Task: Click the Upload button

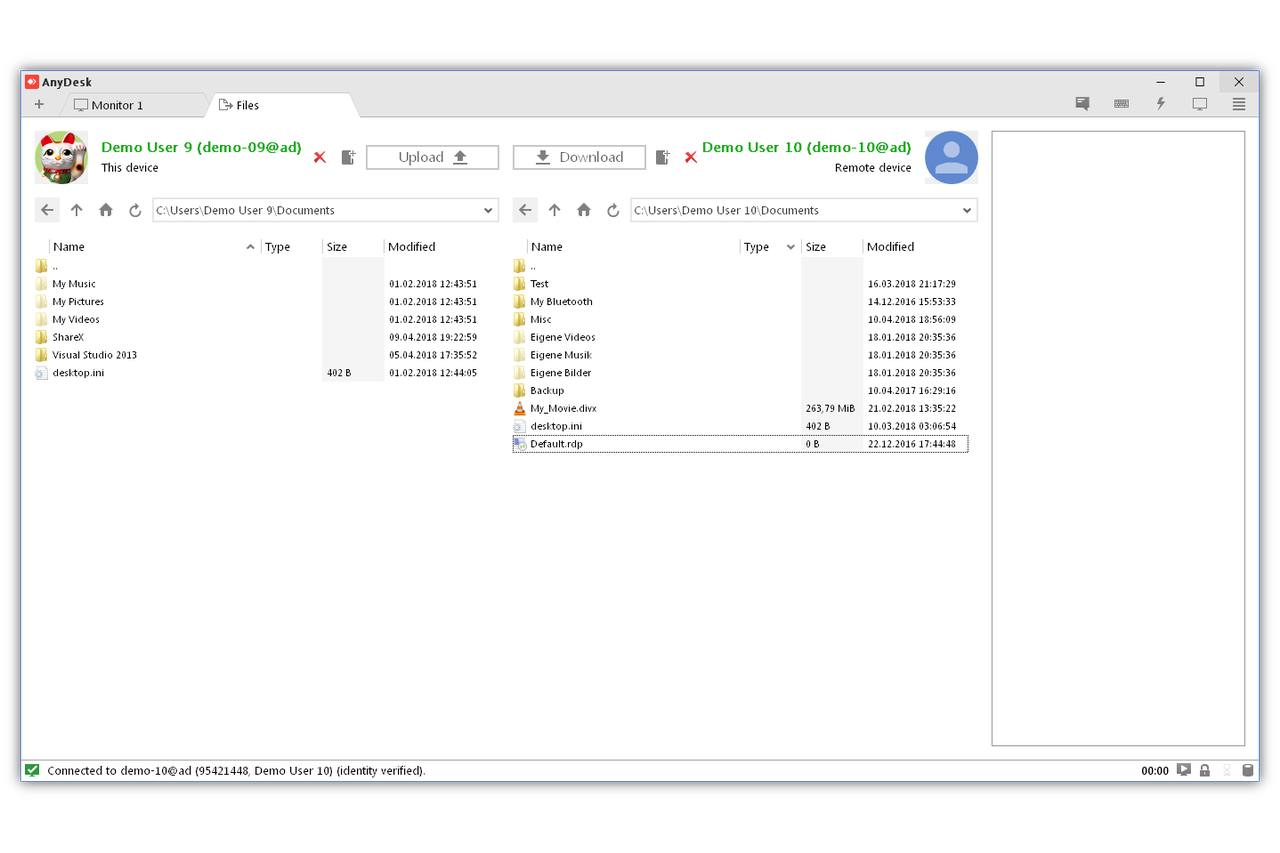Action: coord(432,157)
